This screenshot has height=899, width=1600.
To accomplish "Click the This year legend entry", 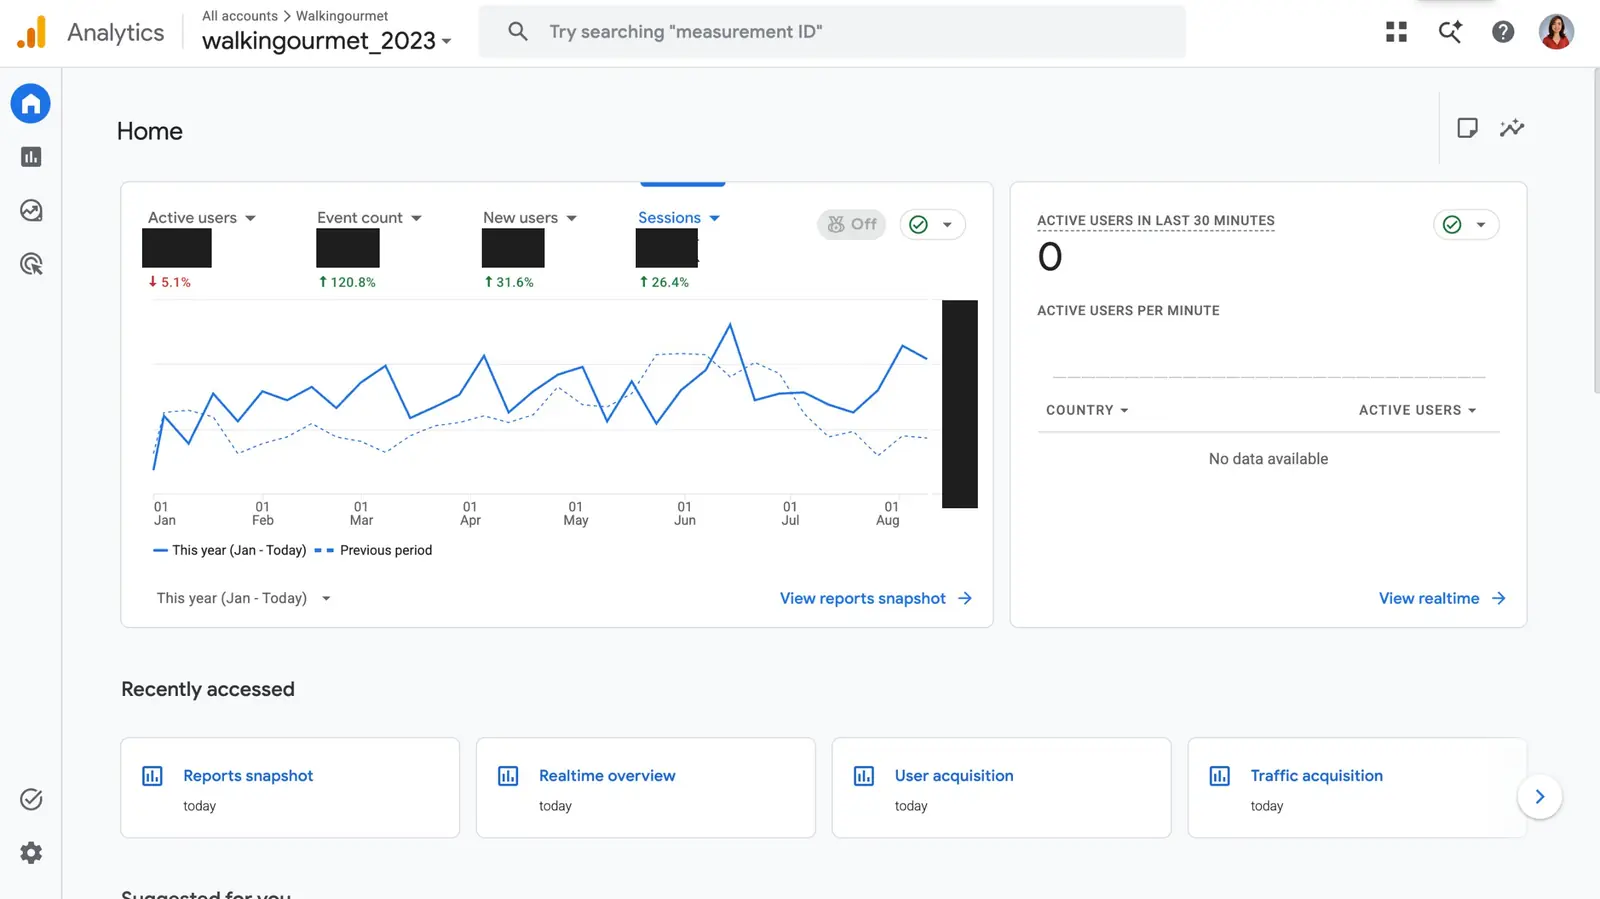I will tap(230, 550).
